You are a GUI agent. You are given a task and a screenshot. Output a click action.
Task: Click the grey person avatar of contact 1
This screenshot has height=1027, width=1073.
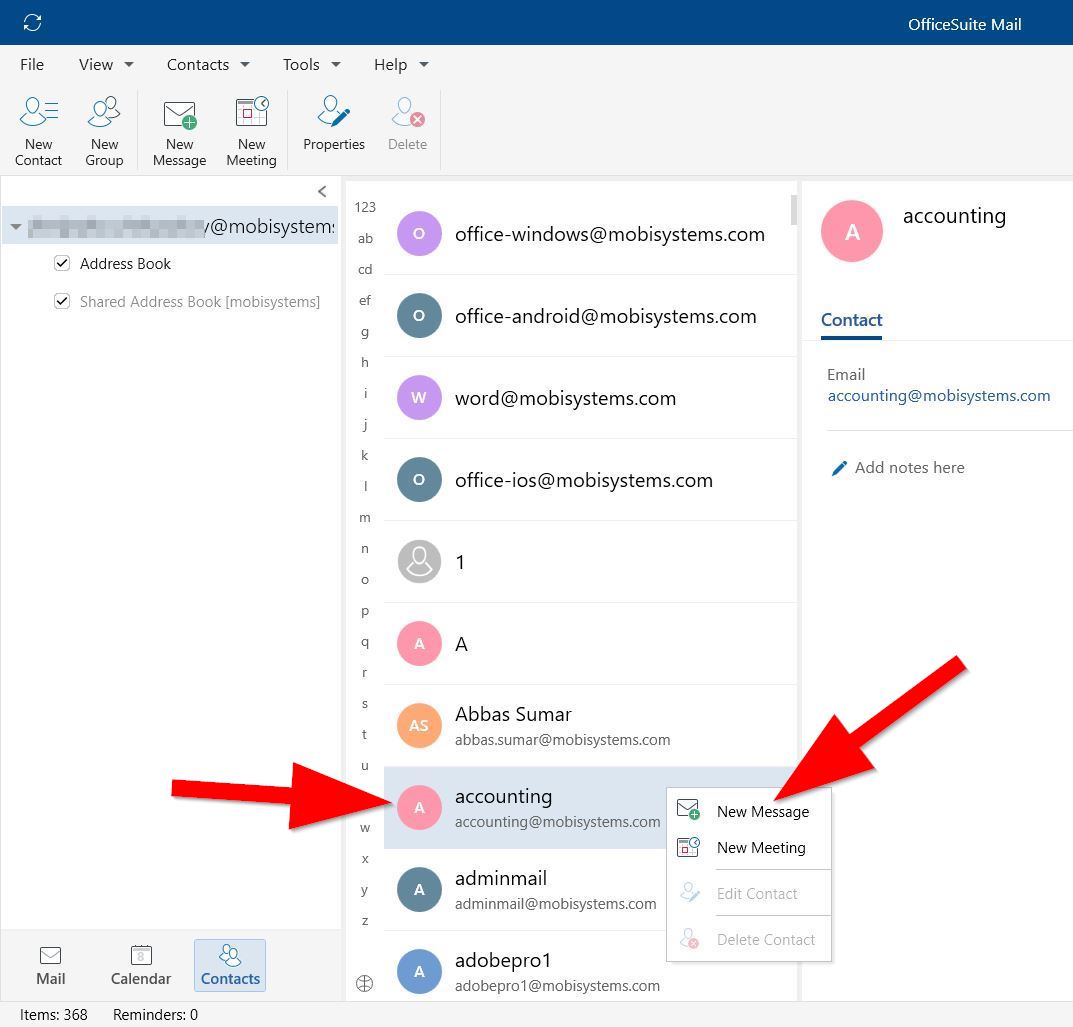[419, 562]
